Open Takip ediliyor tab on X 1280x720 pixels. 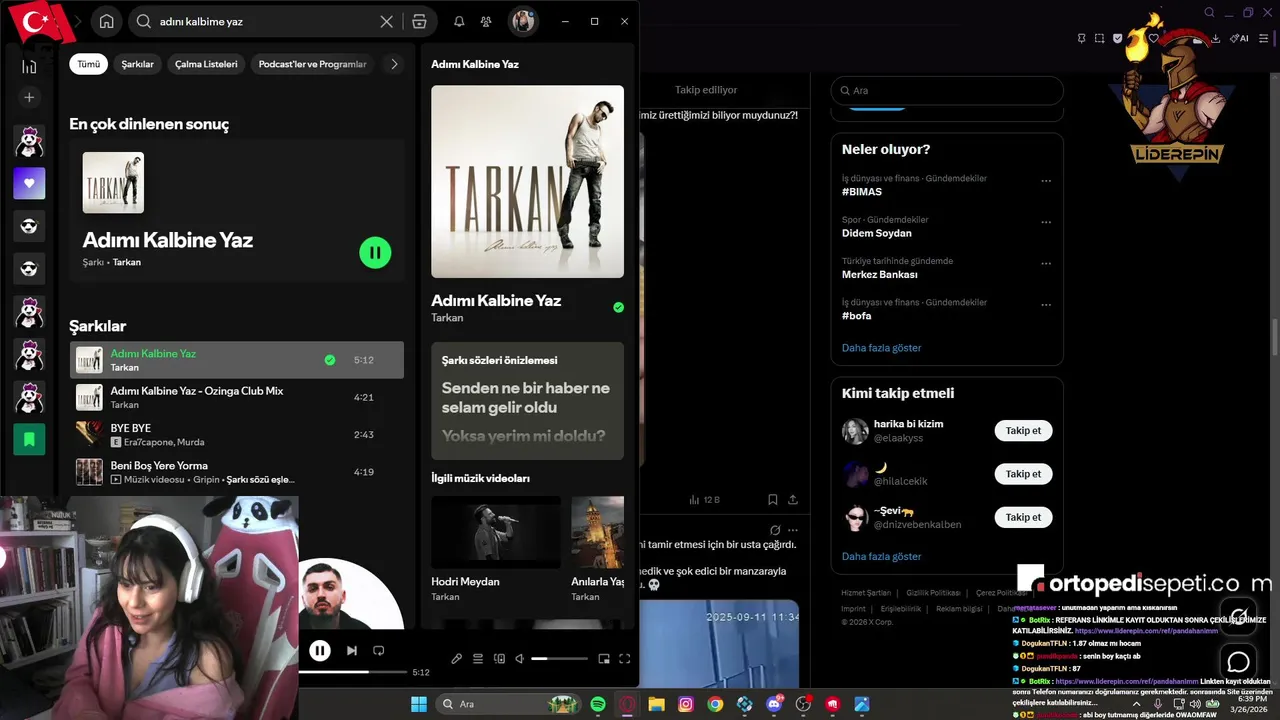pos(706,90)
